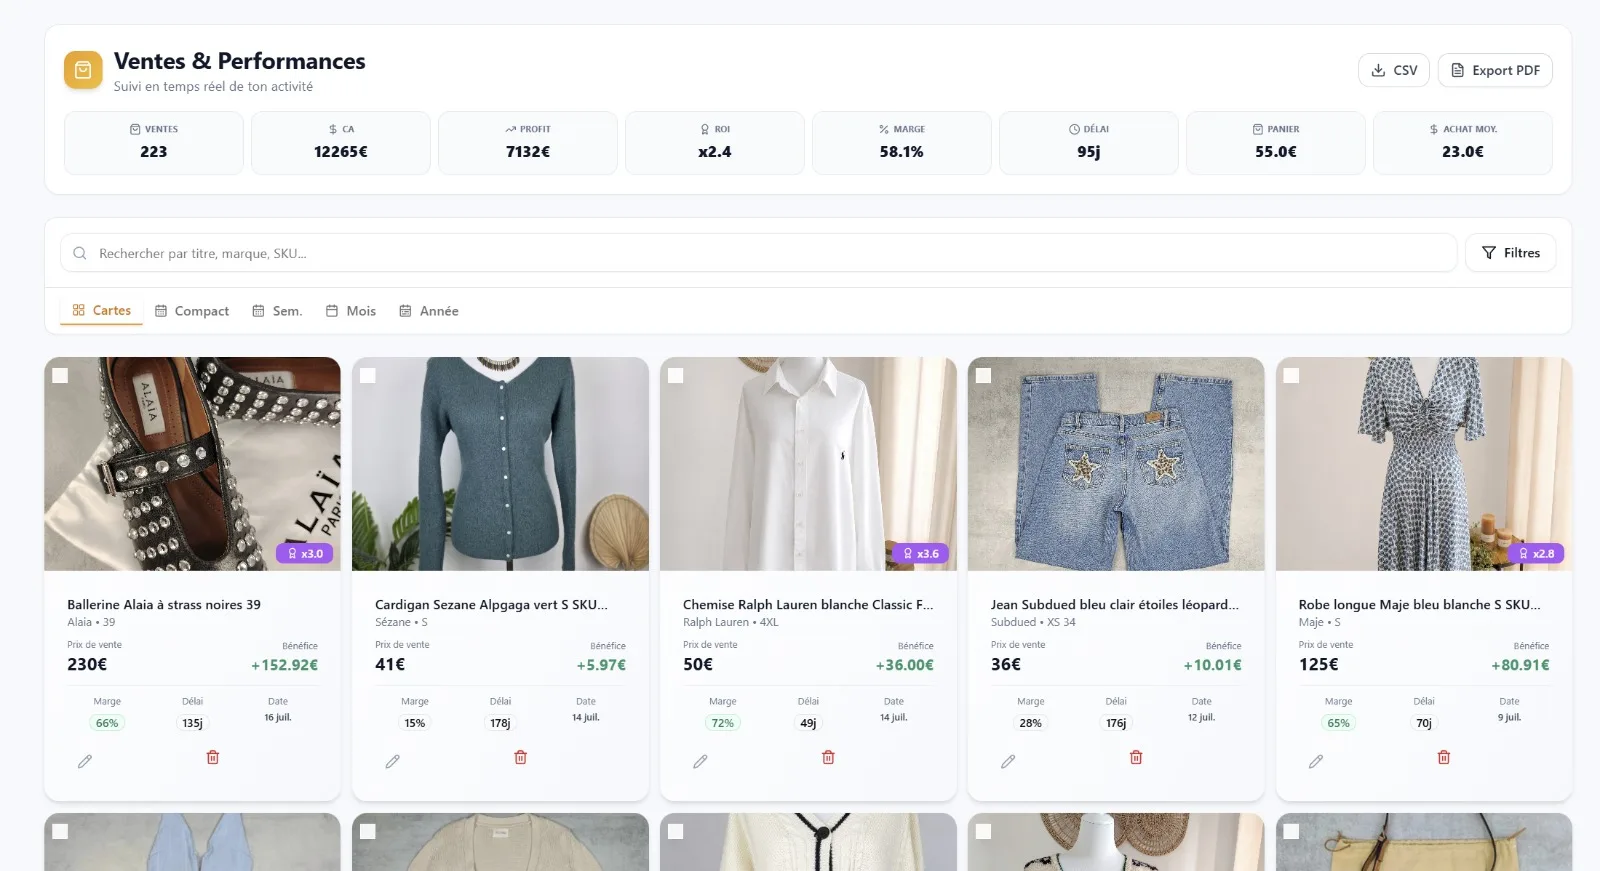The height and width of the screenshot is (871, 1600).
Task: Click the MARGE 58.1% stat card
Action: pyautogui.click(x=902, y=143)
